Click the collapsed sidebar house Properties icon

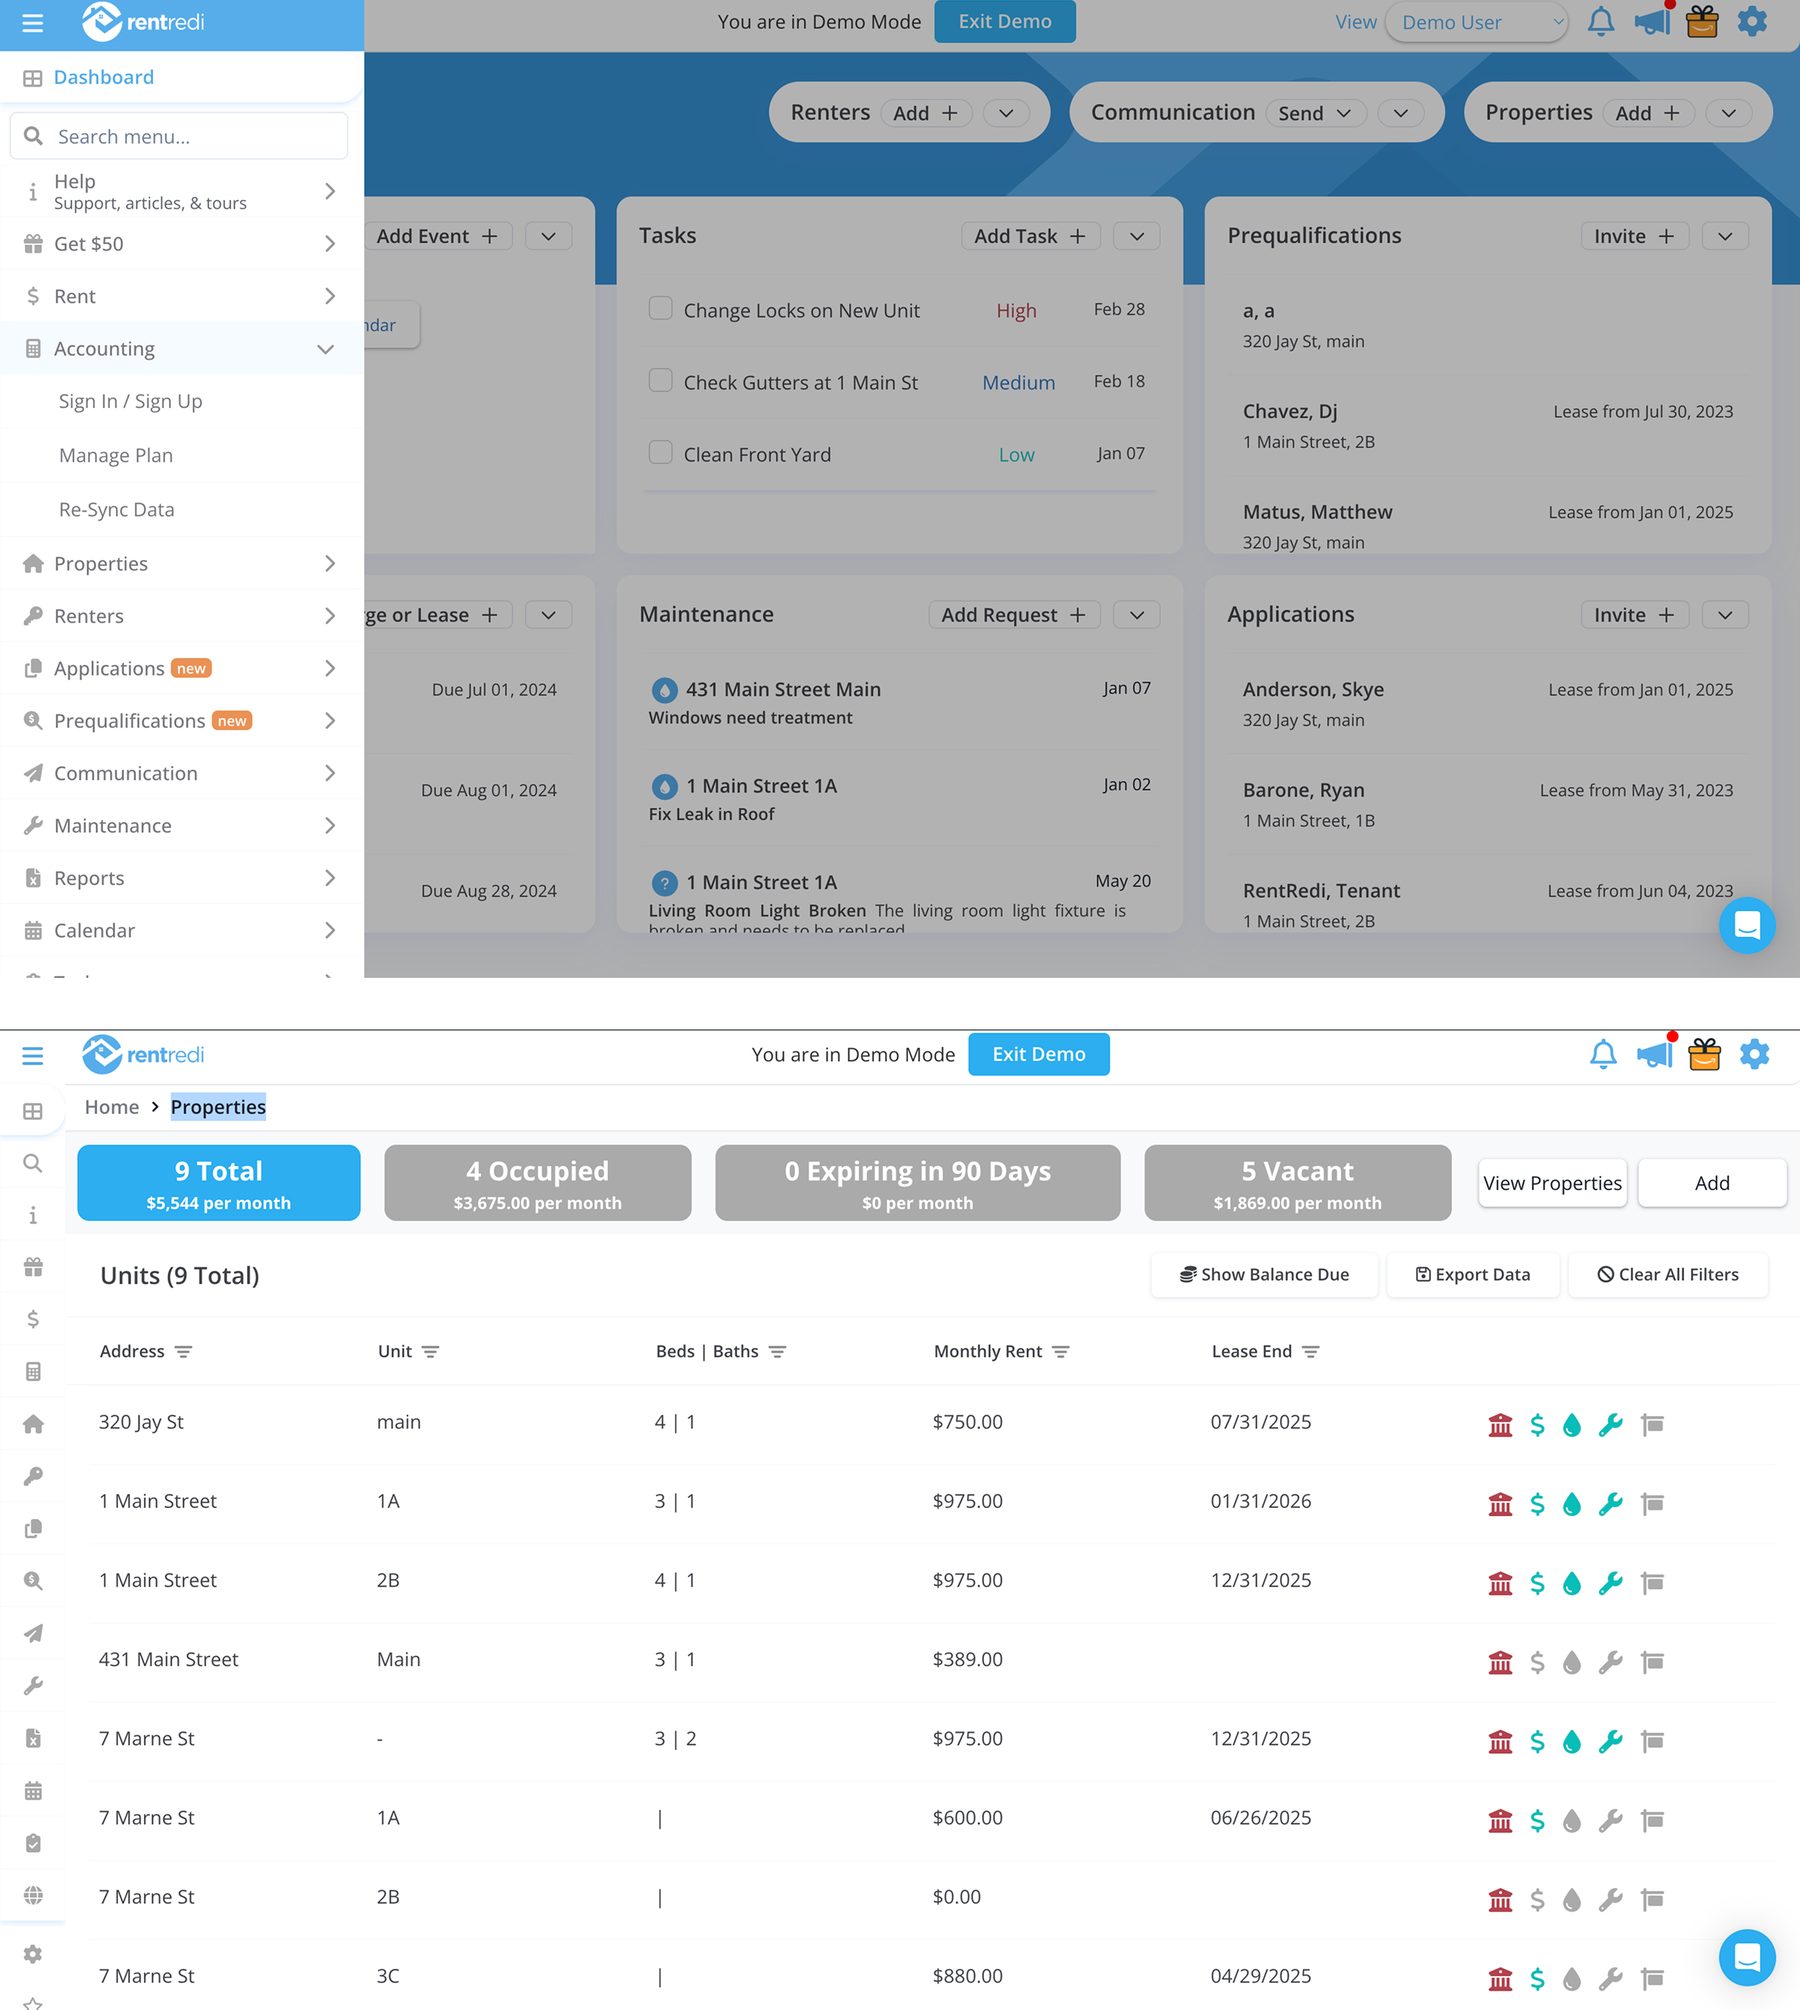(33, 1424)
